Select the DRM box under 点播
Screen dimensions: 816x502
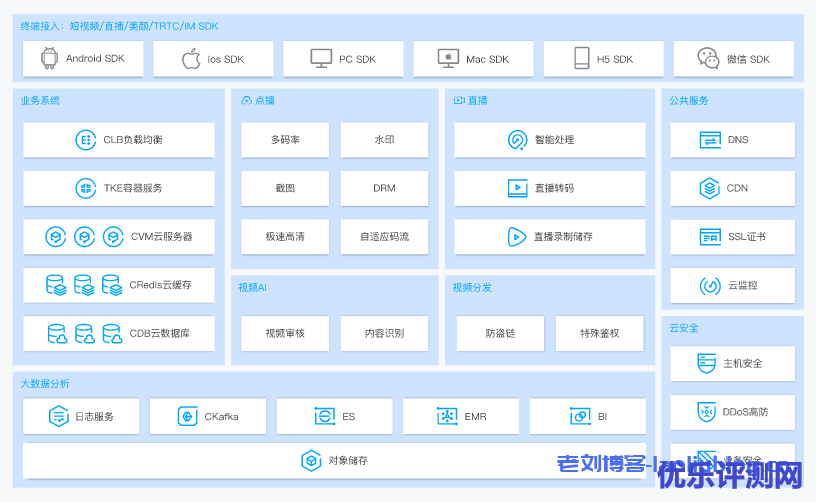pyautogui.click(x=384, y=188)
